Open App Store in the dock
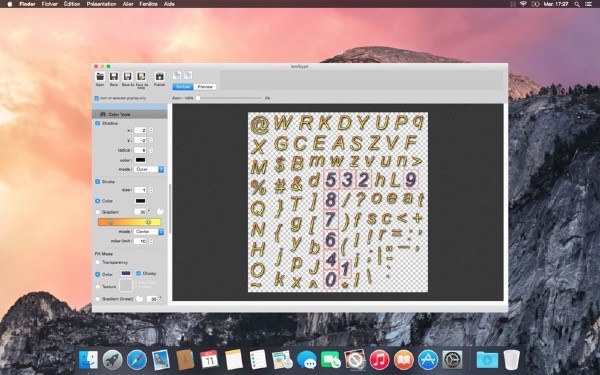 pyautogui.click(x=428, y=360)
